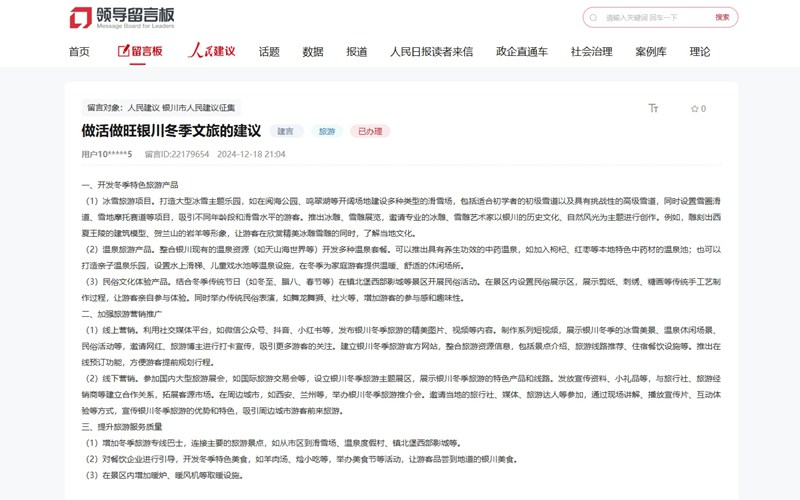Click the star favorite icon
The width and height of the screenshot is (800, 500).
click(x=692, y=109)
